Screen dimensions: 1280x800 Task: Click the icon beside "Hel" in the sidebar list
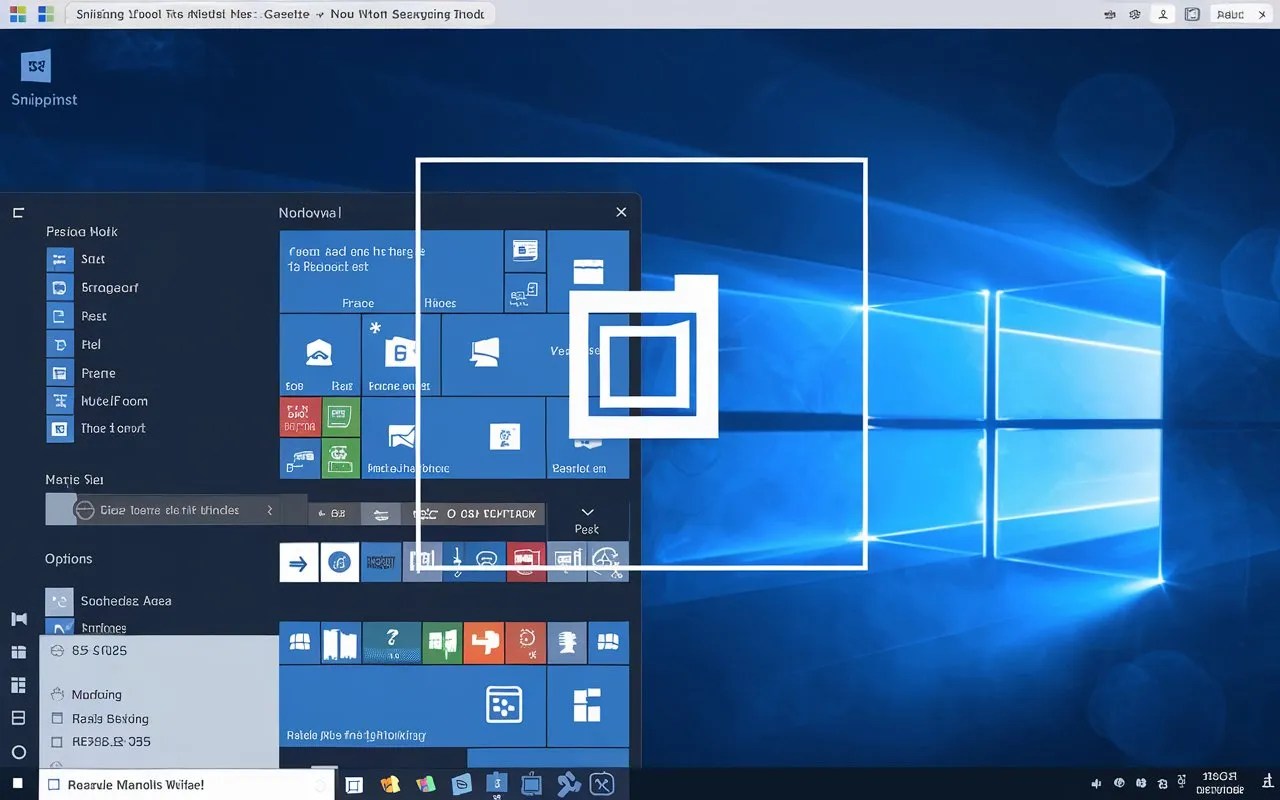[60, 345]
